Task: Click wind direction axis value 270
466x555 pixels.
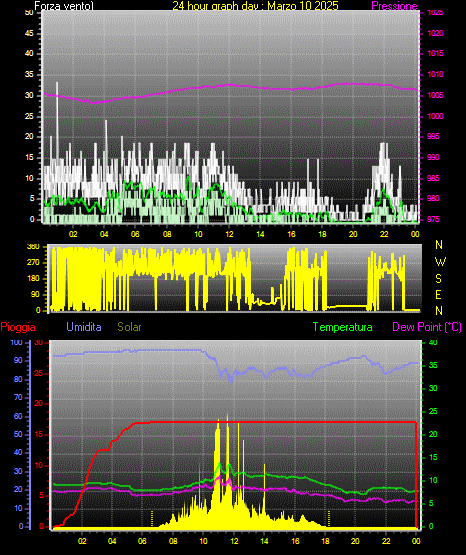Action: pos(33,263)
